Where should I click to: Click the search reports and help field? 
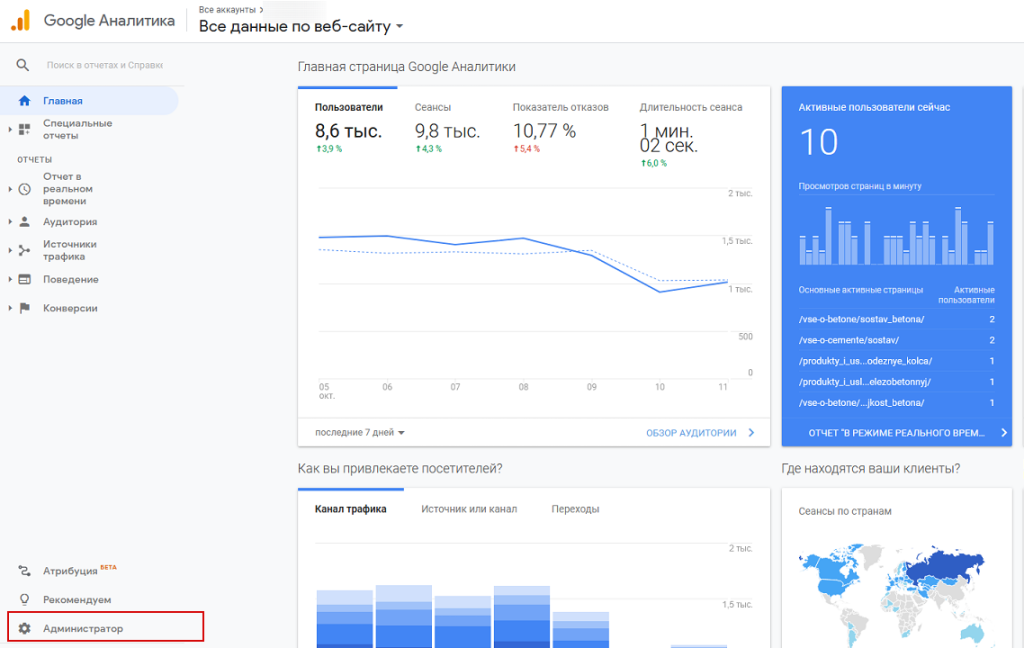coord(104,65)
